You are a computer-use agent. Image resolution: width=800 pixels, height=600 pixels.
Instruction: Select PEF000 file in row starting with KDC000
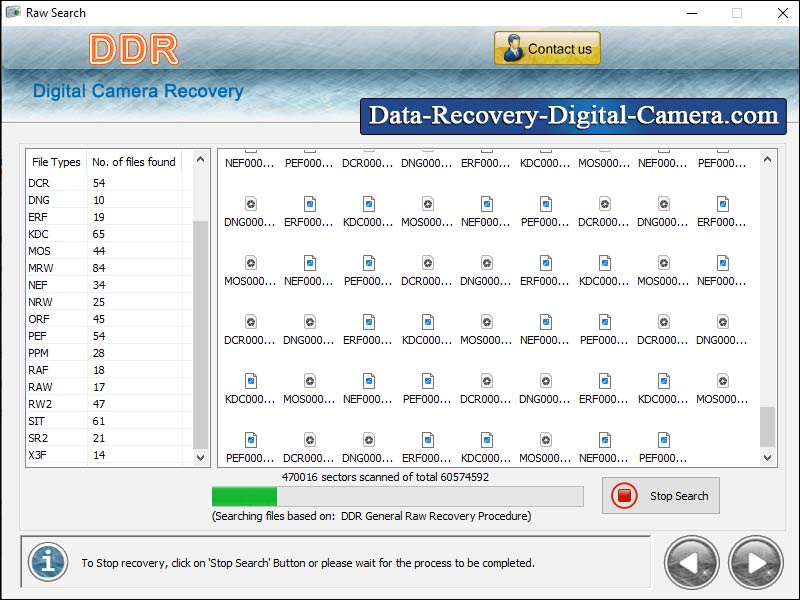pyautogui.click(x=428, y=389)
